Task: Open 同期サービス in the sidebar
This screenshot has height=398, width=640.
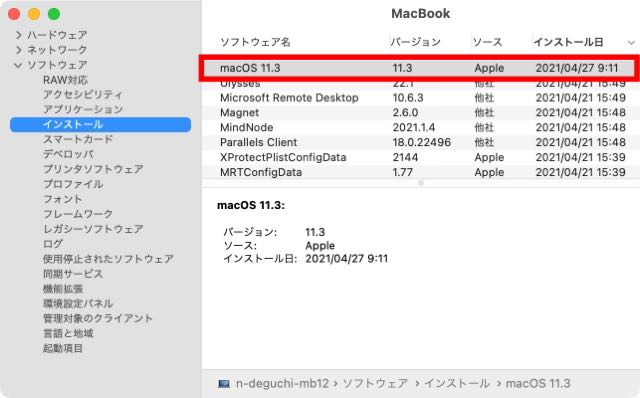Action: [73, 273]
